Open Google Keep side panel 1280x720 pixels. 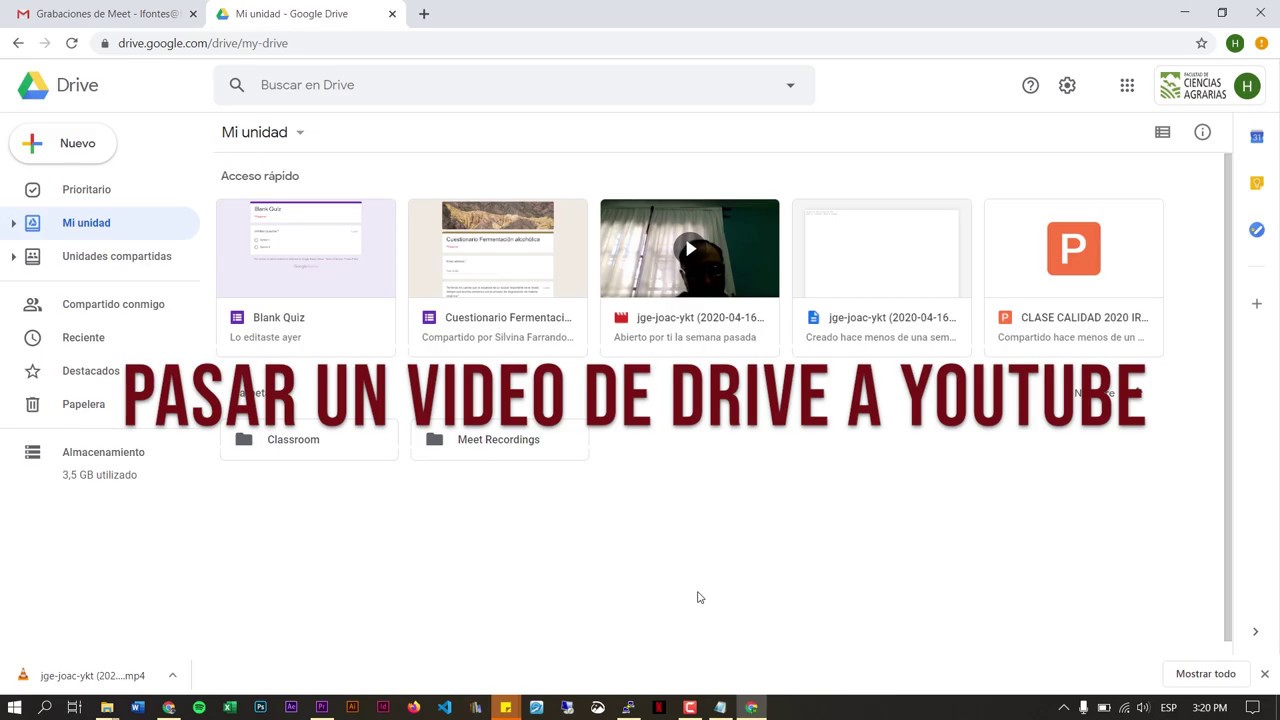[x=1257, y=183]
